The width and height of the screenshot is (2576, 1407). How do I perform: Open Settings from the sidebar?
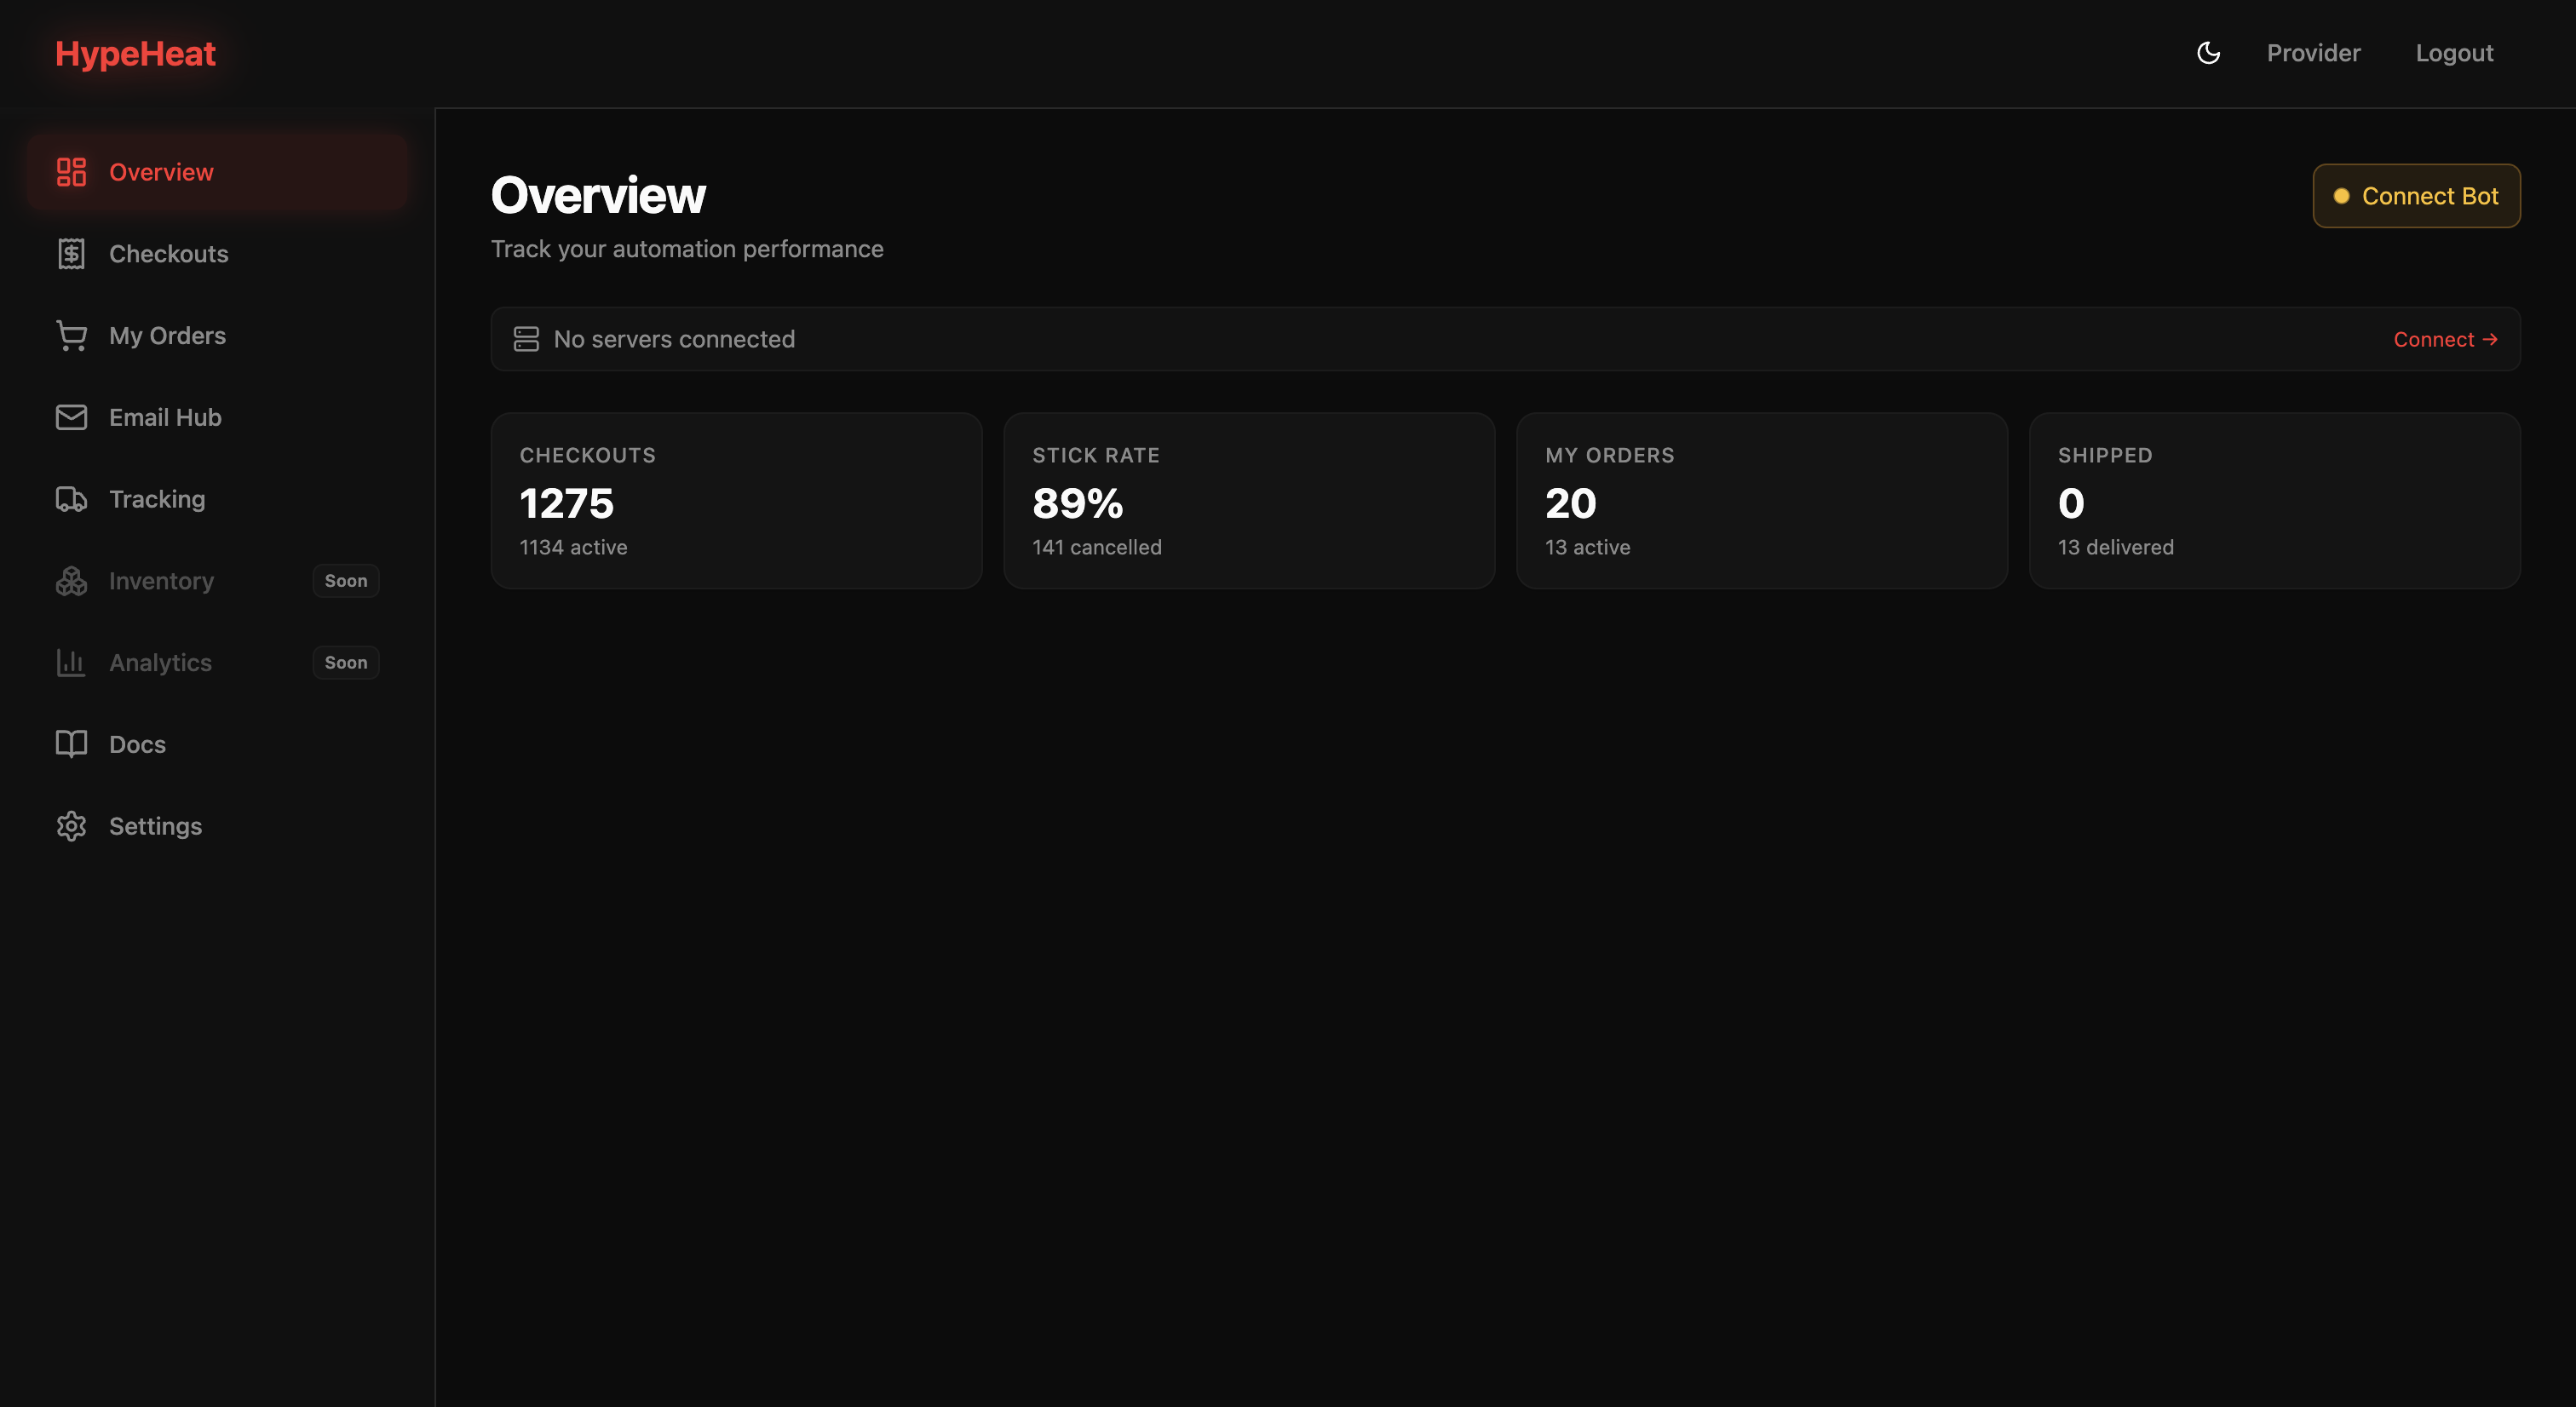coord(217,826)
